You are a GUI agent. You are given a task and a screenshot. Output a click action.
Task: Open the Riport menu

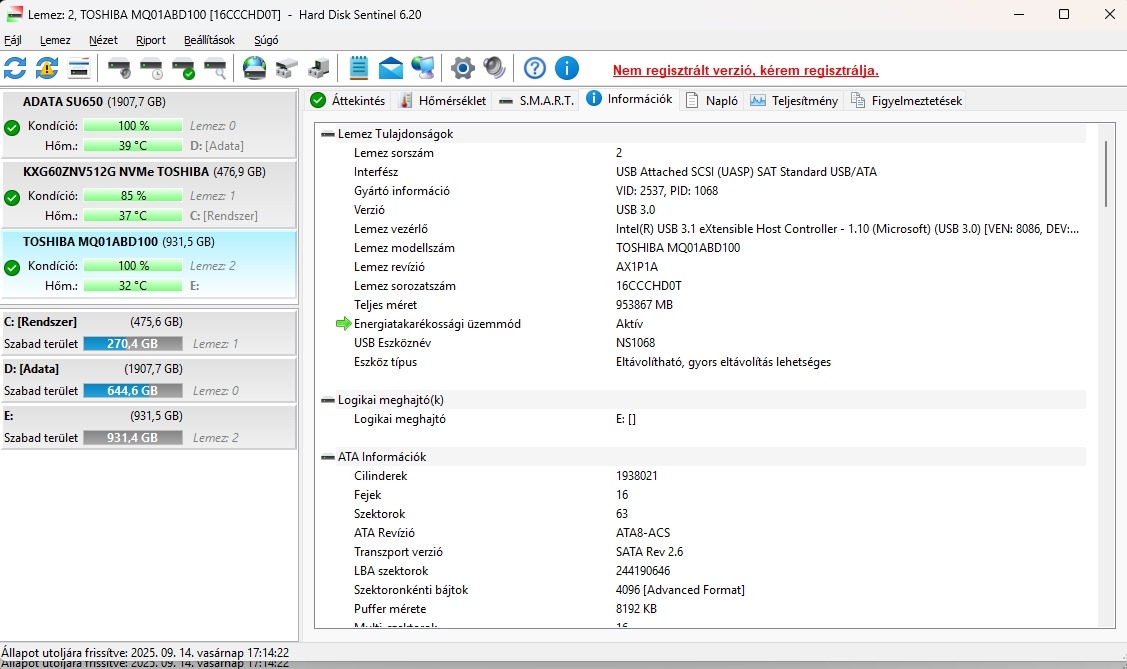click(151, 40)
